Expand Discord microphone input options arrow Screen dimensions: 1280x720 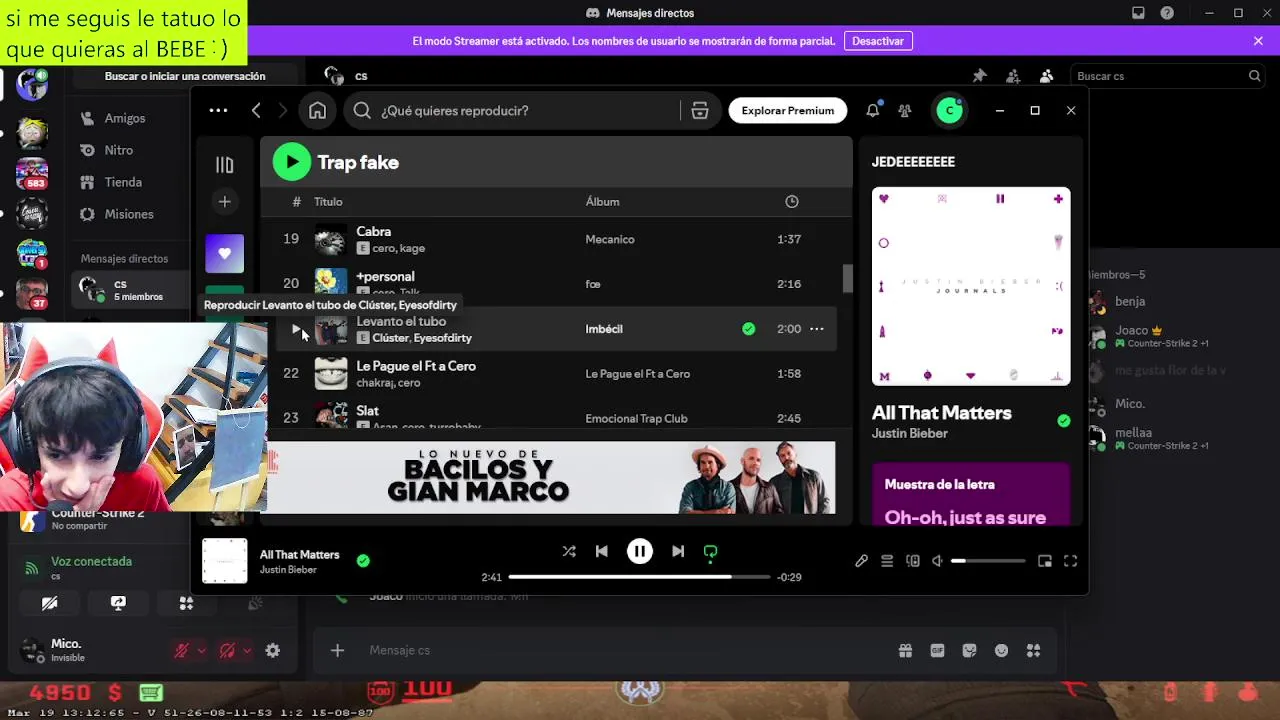[201, 650]
